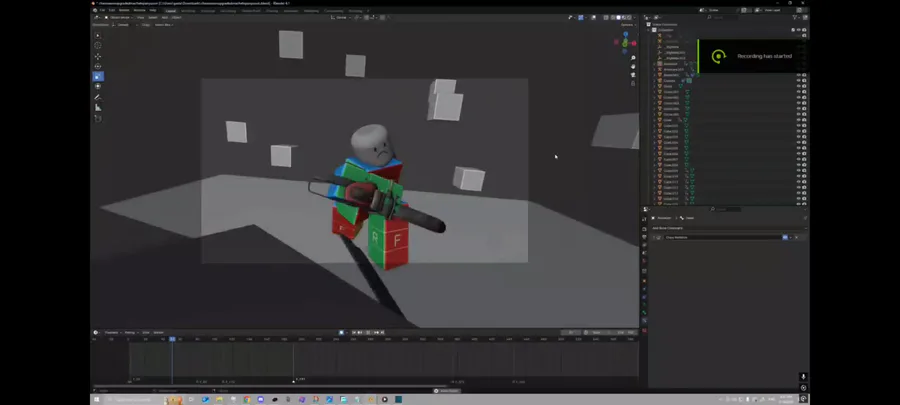The height and width of the screenshot is (405, 900).
Task: Open the Playback popover in the timeline
Action: [x=113, y=332]
